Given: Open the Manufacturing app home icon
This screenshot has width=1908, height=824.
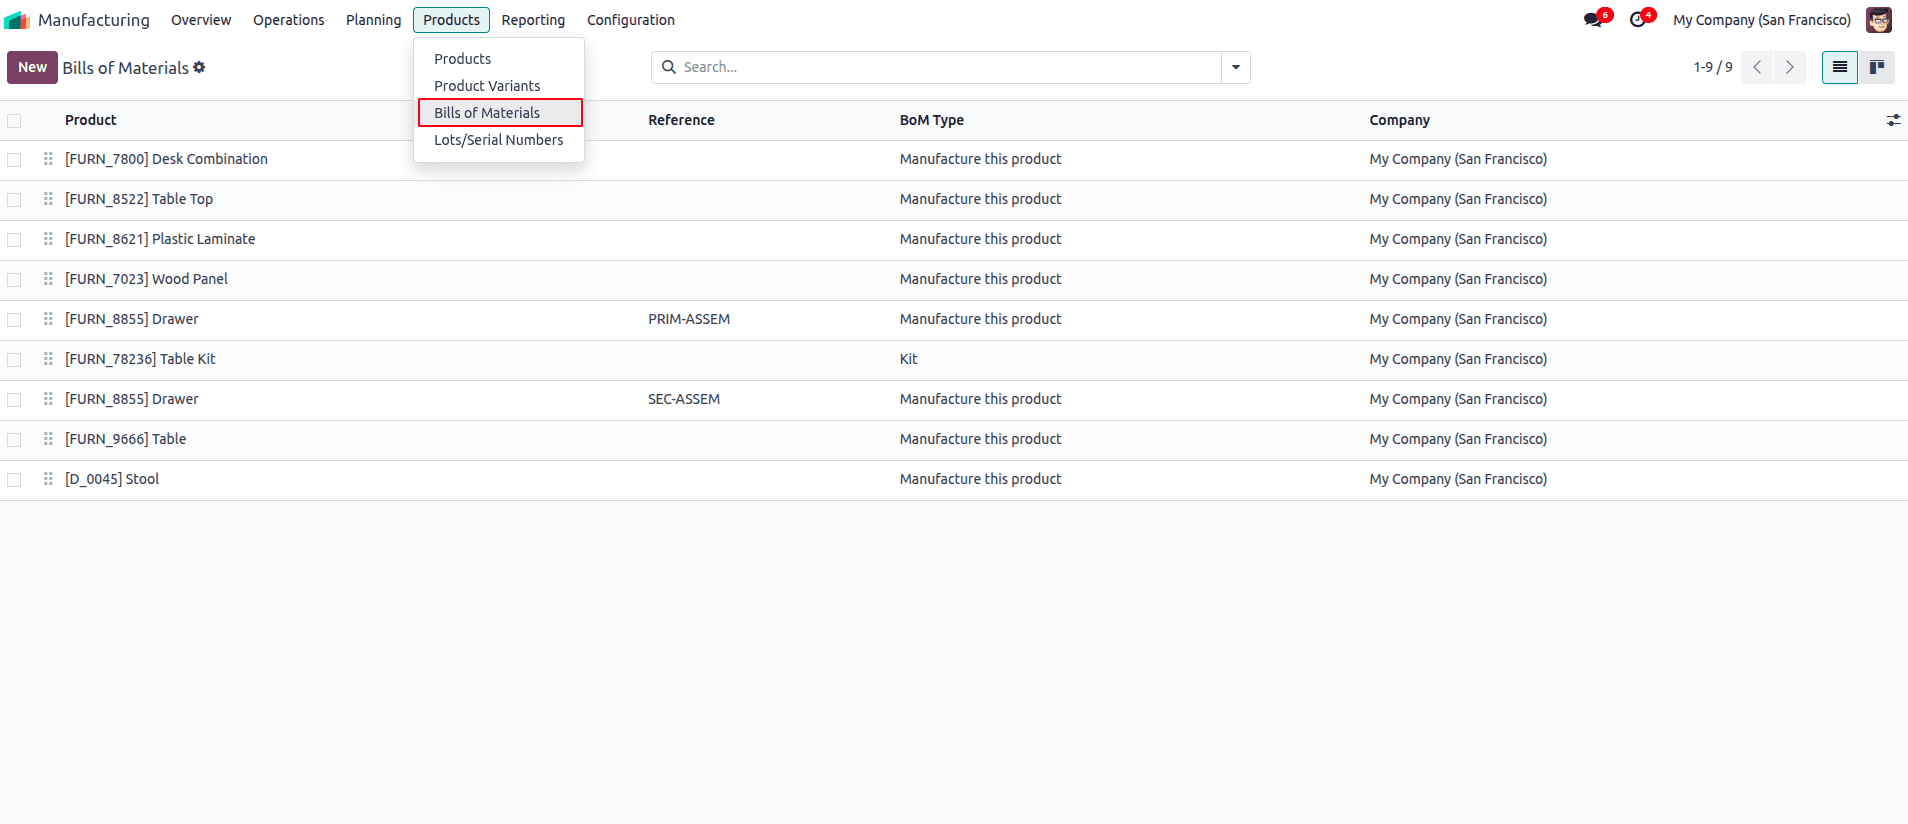Looking at the screenshot, I should [17, 20].
